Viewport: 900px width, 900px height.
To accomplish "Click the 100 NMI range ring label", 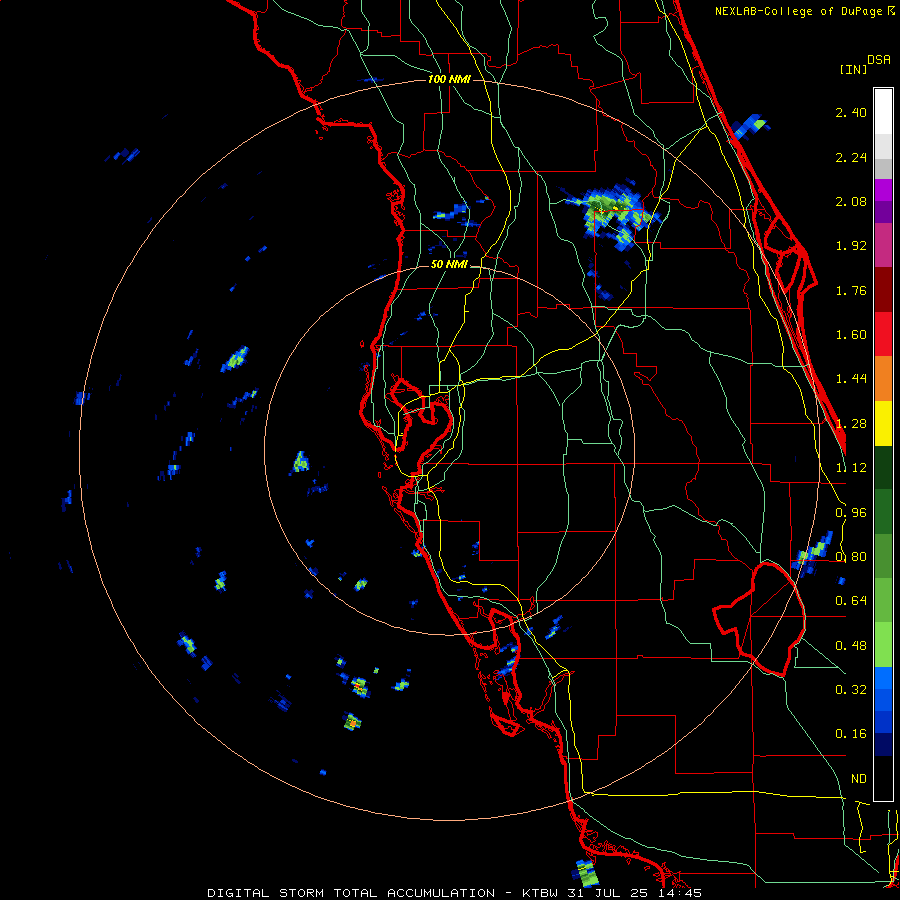I will tap(449, 79).
